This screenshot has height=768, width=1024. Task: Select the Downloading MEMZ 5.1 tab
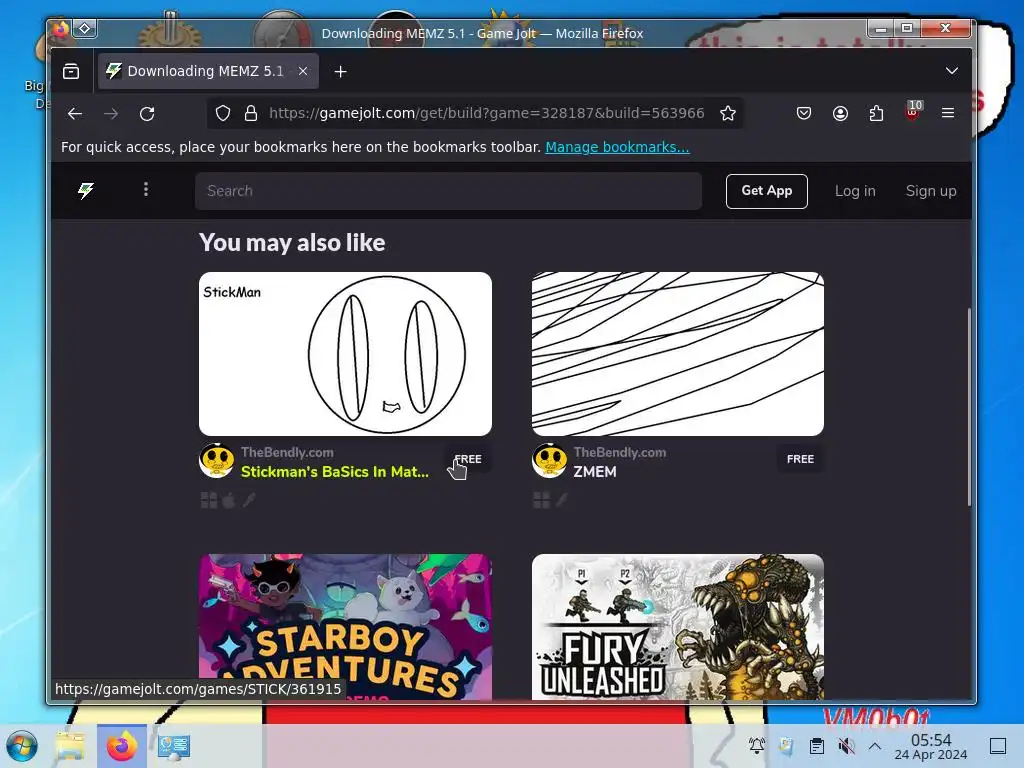[x=208, y=71]
